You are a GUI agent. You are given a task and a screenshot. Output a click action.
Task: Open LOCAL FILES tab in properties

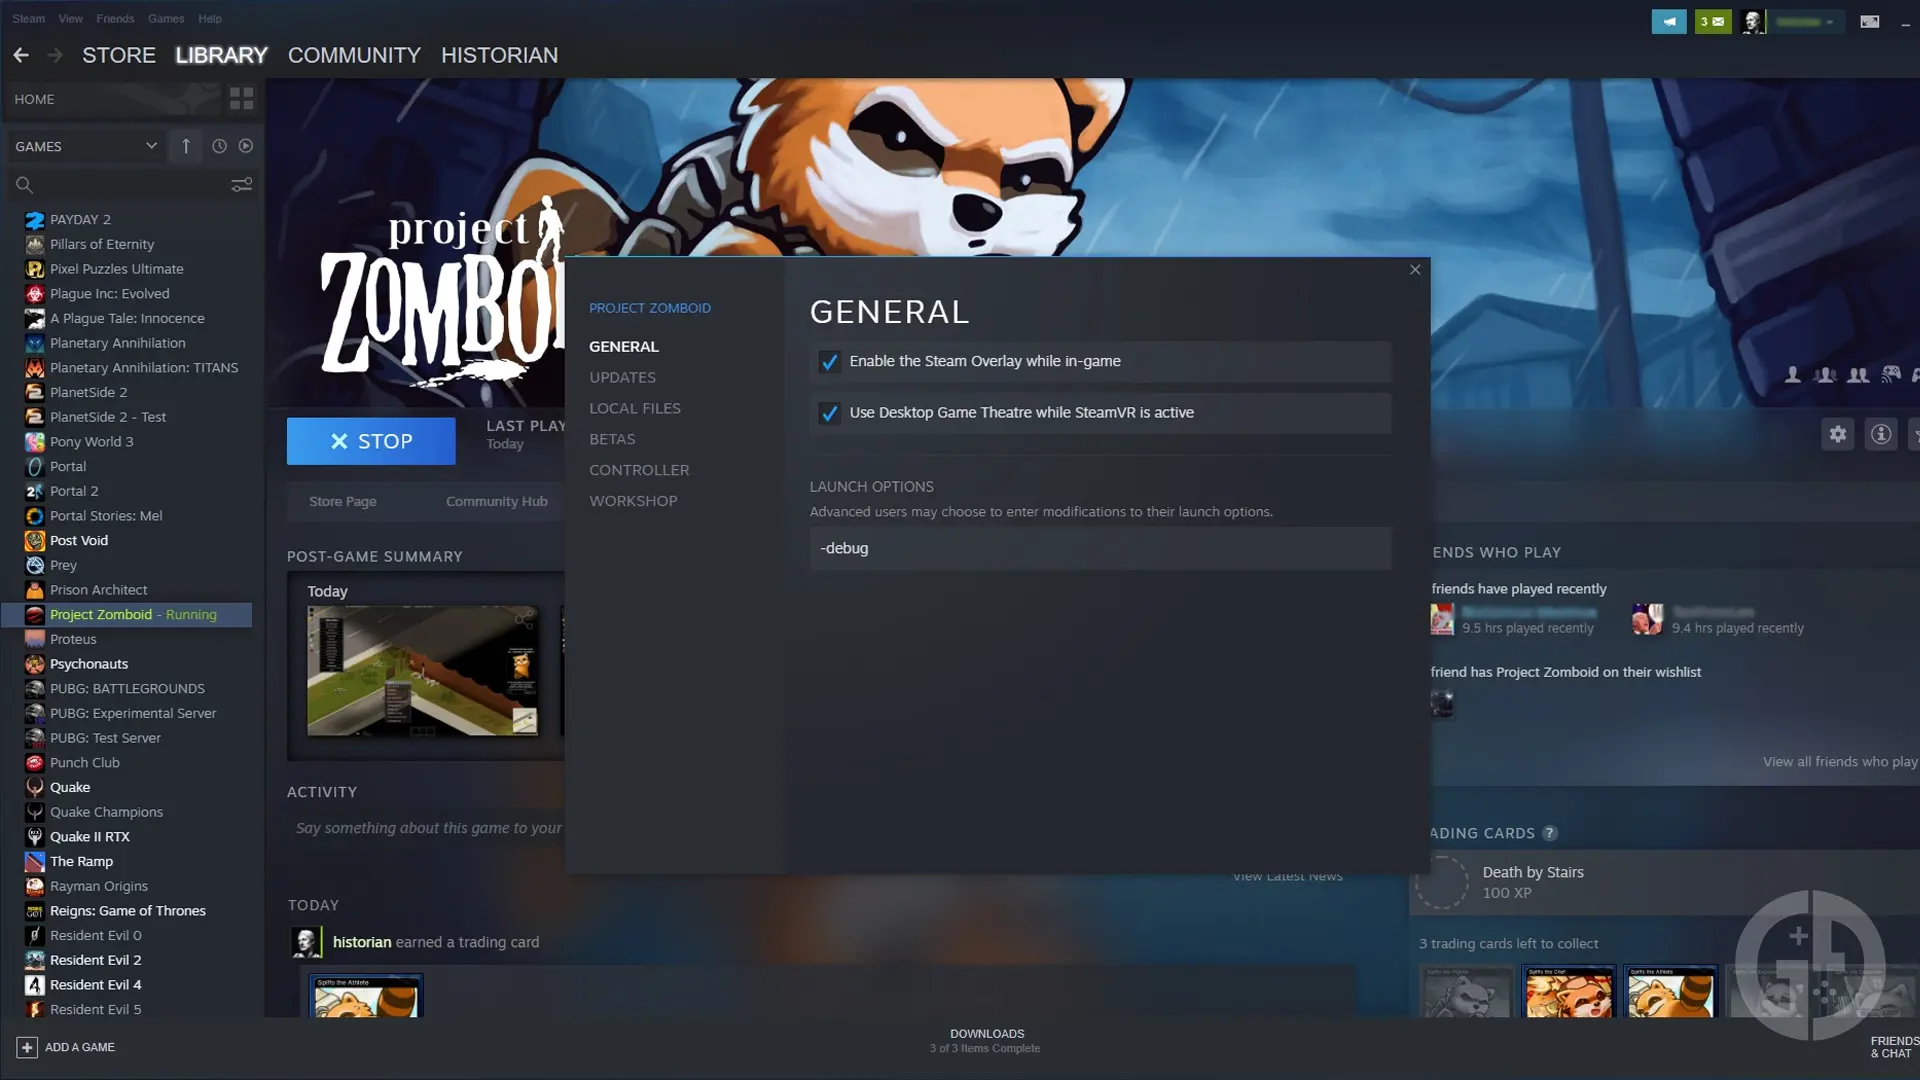pos(634,407)
